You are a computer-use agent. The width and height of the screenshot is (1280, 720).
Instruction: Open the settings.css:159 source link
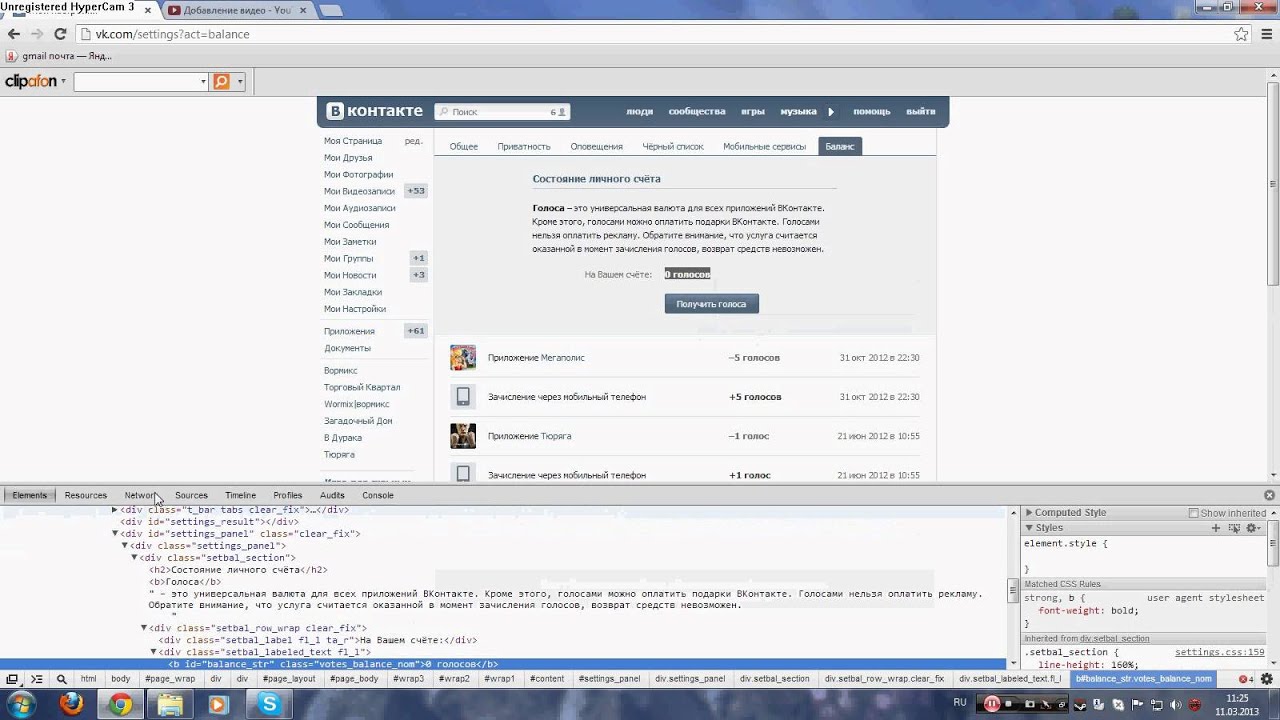(x=1220, y=652)
